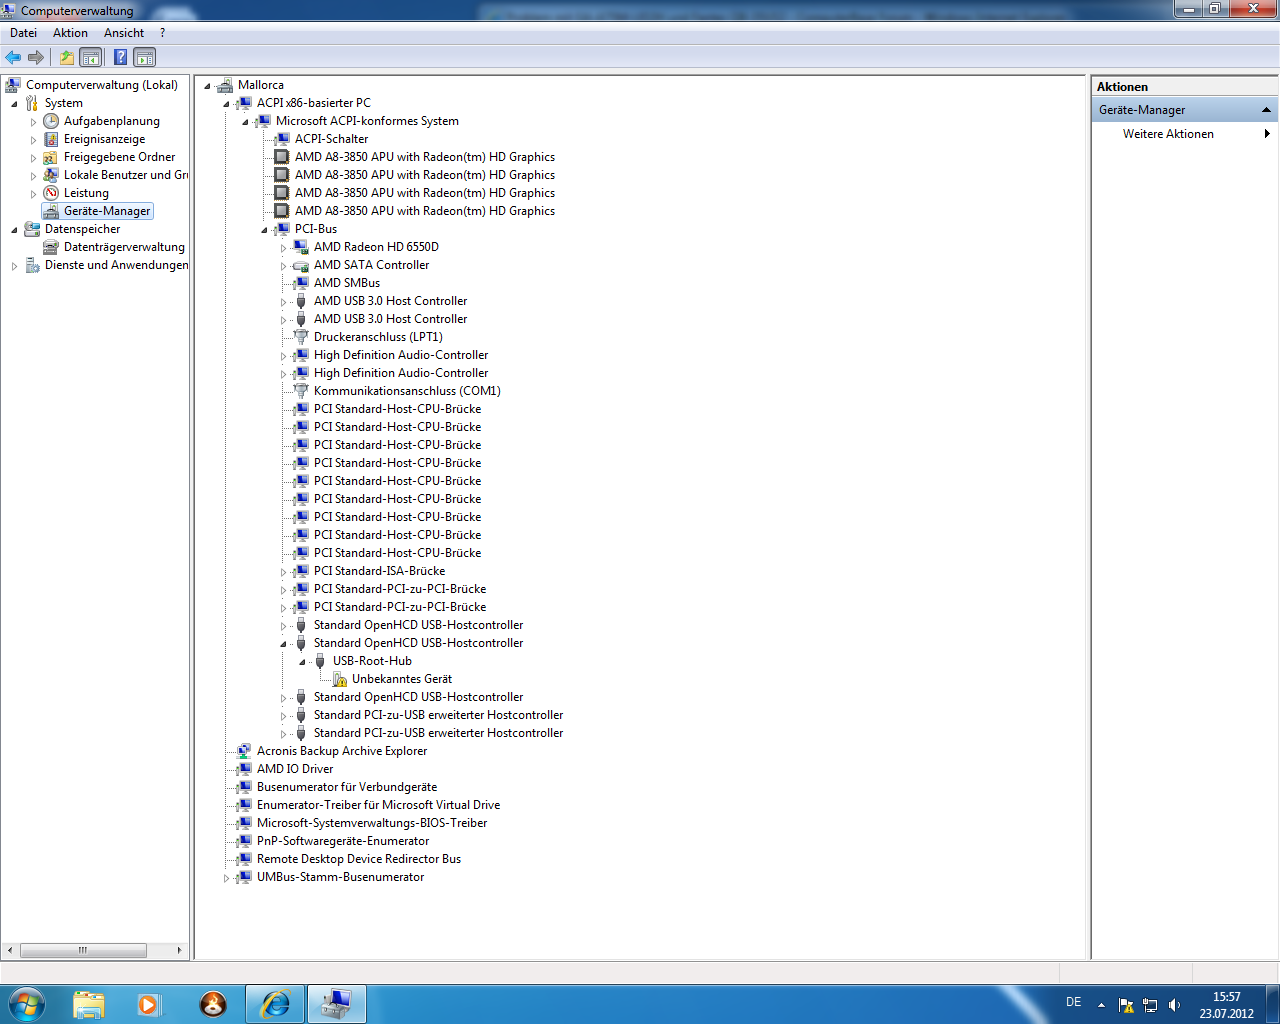Select the Unbekanntes Gerät entry
Viewport: 1280px width, 1024px height.
[x=402, y=679]
